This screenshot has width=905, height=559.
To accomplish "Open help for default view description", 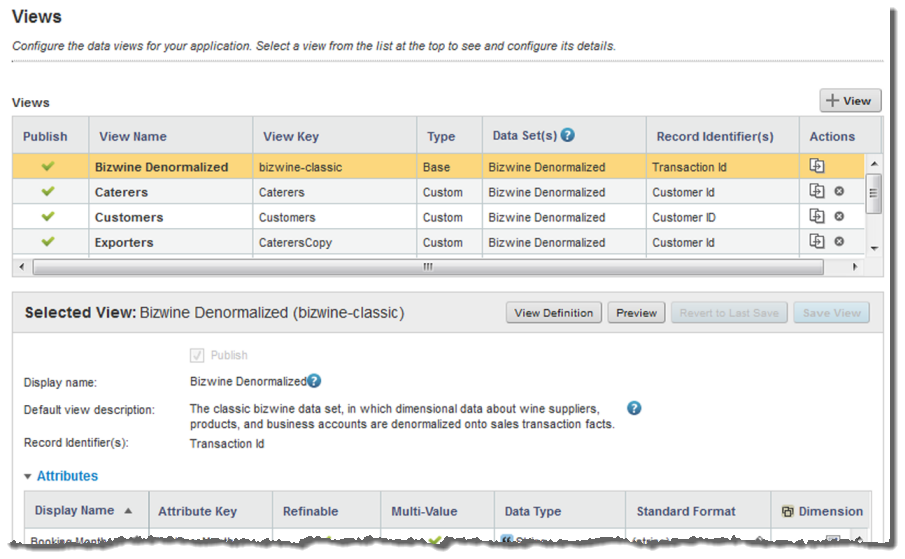I will pyautogui.click(x=634, y=409).
